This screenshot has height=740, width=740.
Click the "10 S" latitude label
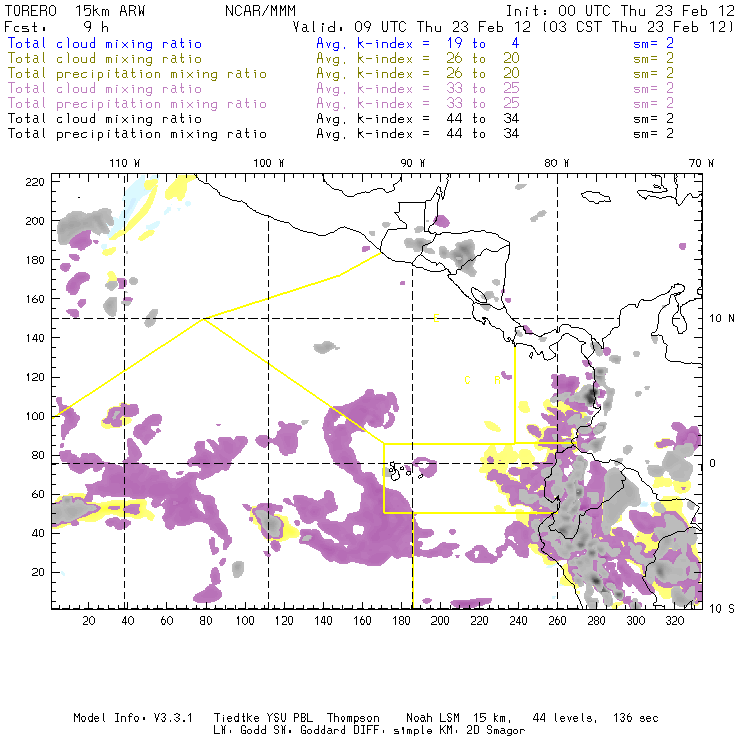coord(722,609)
